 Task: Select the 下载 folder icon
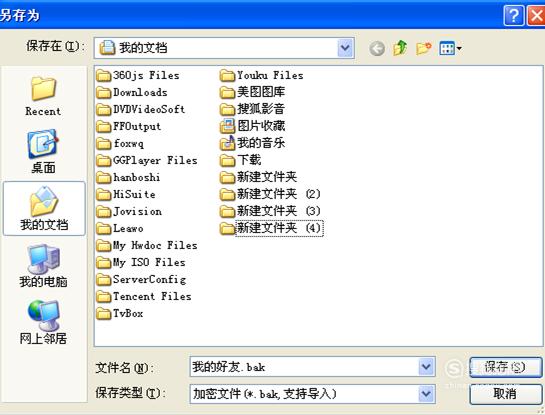click(x=227, y=161)
